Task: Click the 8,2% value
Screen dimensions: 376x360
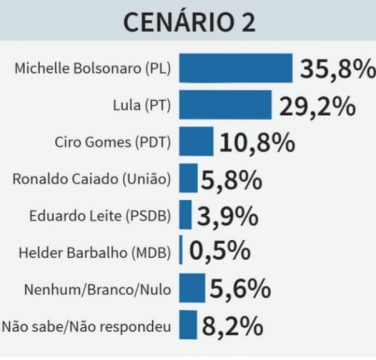Action: point(233,327)
